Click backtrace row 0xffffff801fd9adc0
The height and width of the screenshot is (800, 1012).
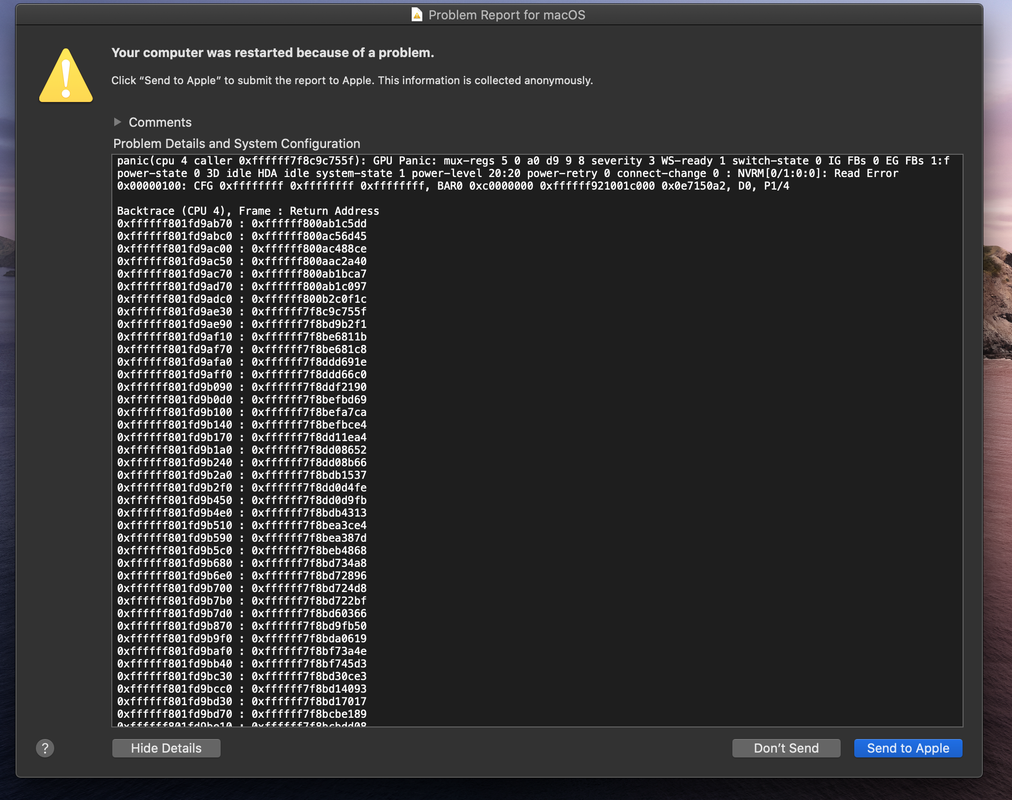tap(241, 299)
